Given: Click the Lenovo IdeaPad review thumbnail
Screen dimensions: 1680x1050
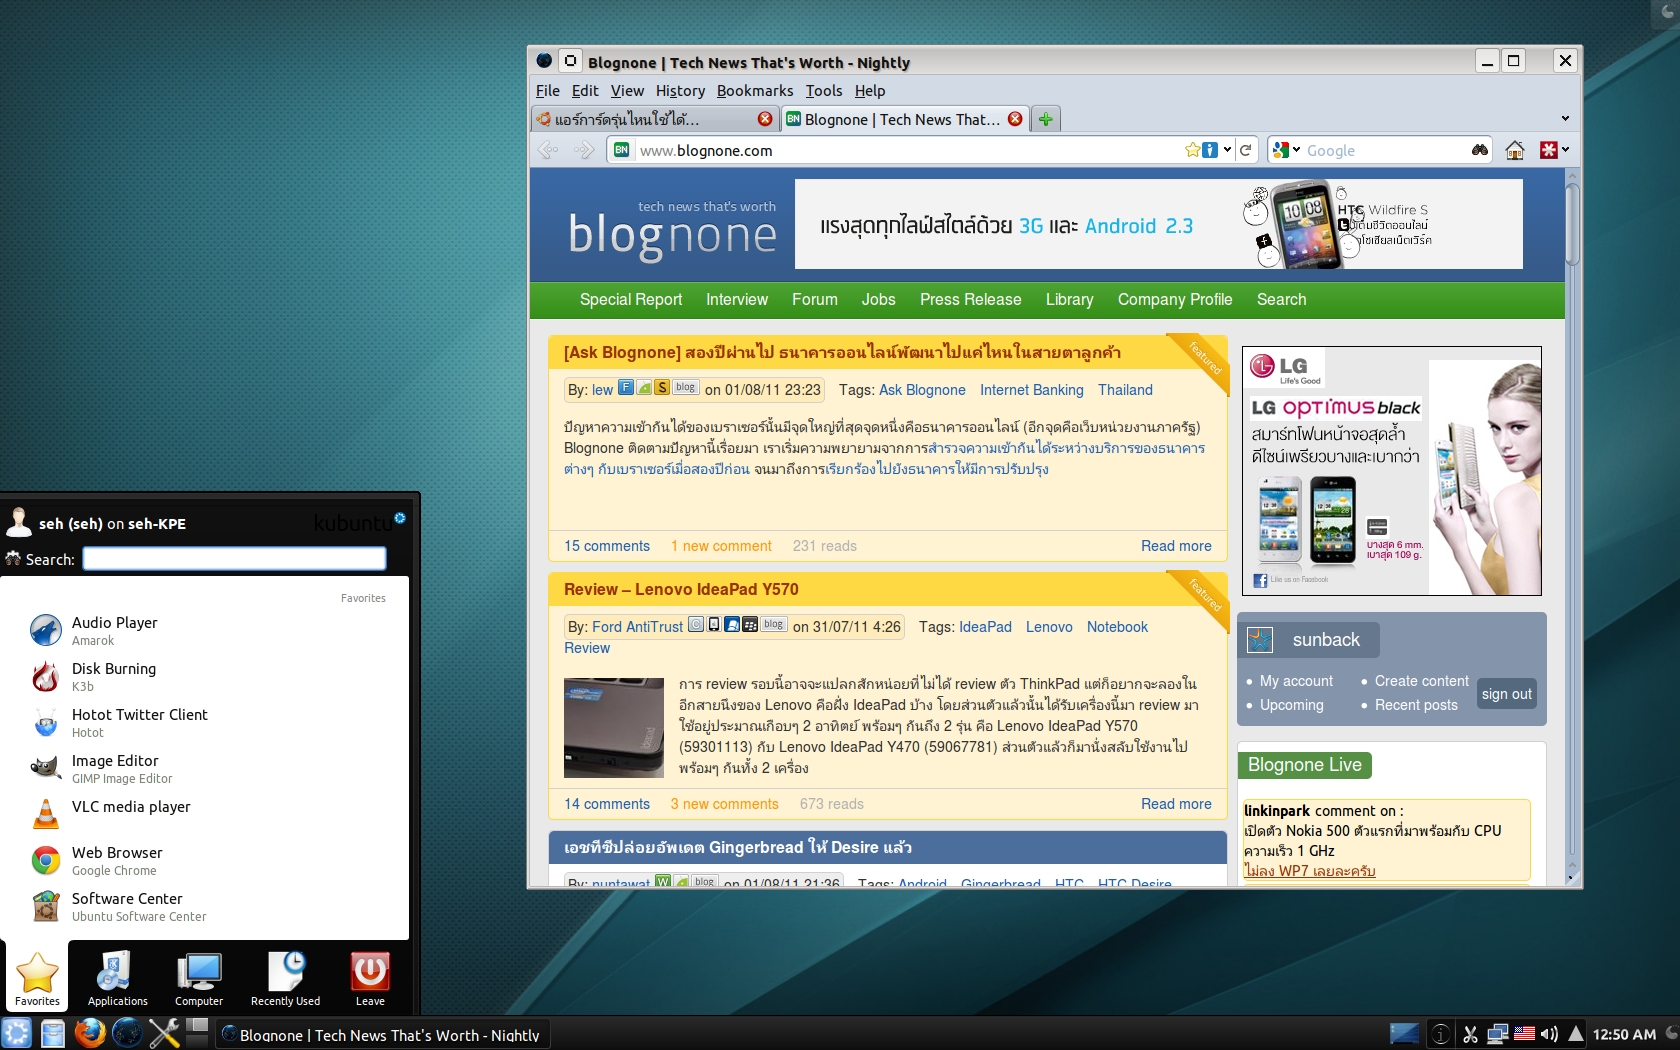Looking at the screenshot, I should 614,728.
